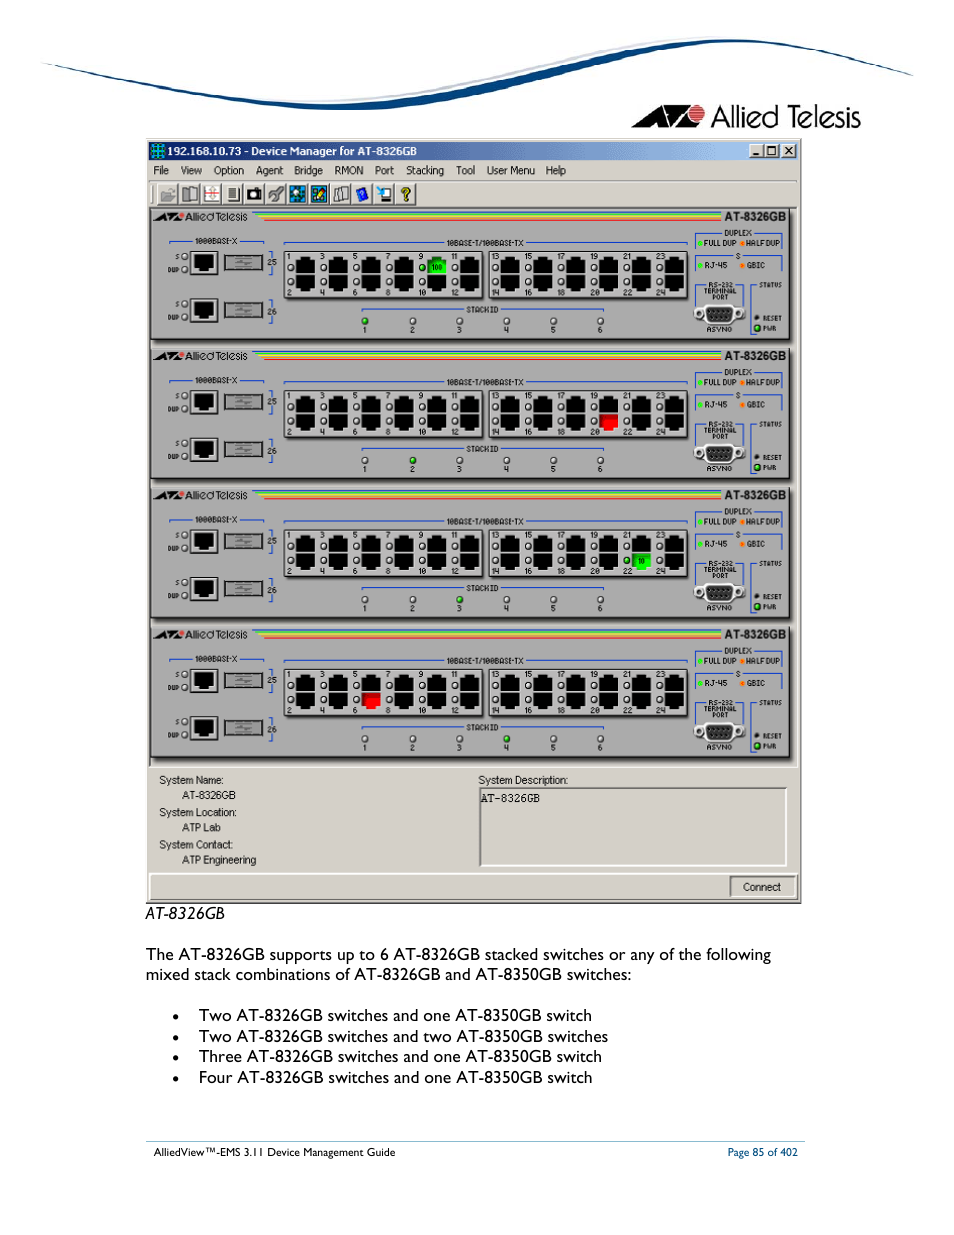Open the Agent menu
954x1235 pixels.
269,171
